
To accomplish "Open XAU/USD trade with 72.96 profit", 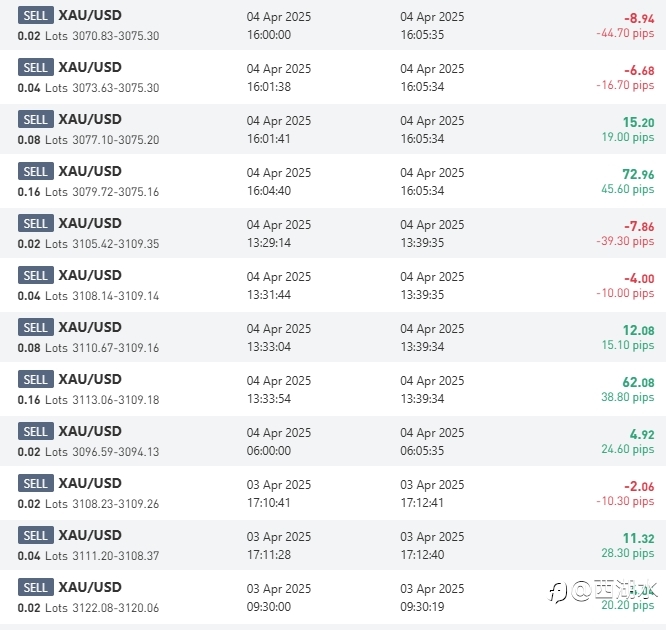I will [90, 172].
